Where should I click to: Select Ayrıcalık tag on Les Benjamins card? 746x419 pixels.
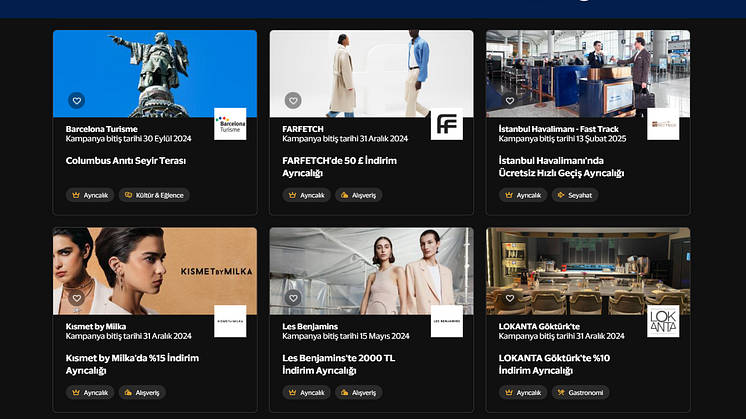click(x=306, y=392)
